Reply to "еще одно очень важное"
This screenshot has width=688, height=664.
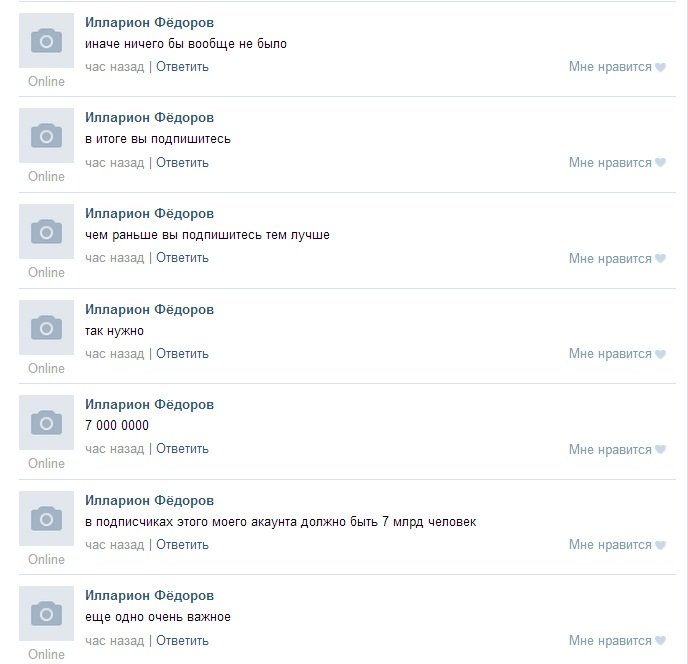pyautogui.click(x=182, y=641)
